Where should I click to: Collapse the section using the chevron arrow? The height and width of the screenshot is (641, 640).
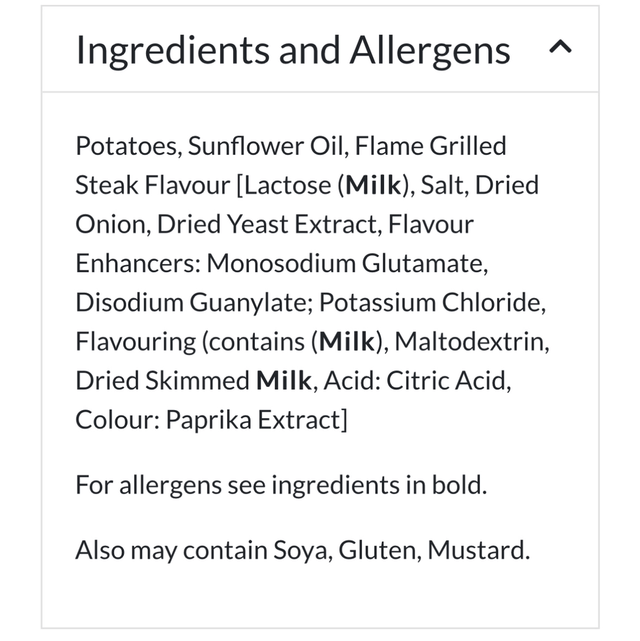click(x=561, y=48)
